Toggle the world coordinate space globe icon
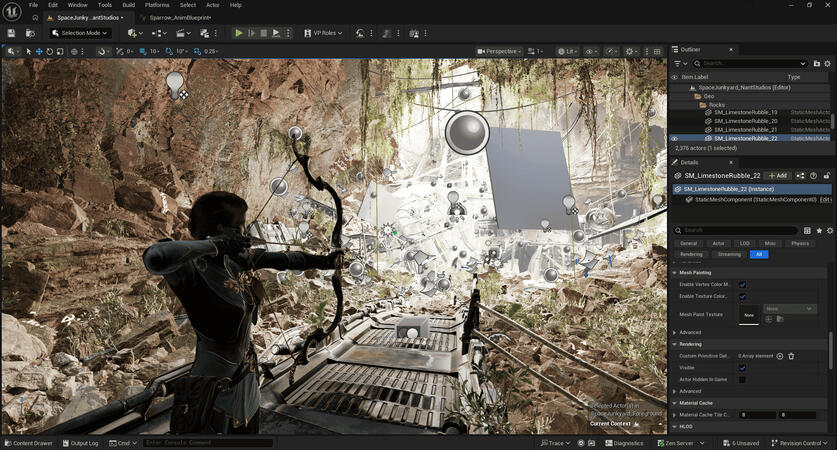This screenshot has width=837, height=450. coord(74,52)
